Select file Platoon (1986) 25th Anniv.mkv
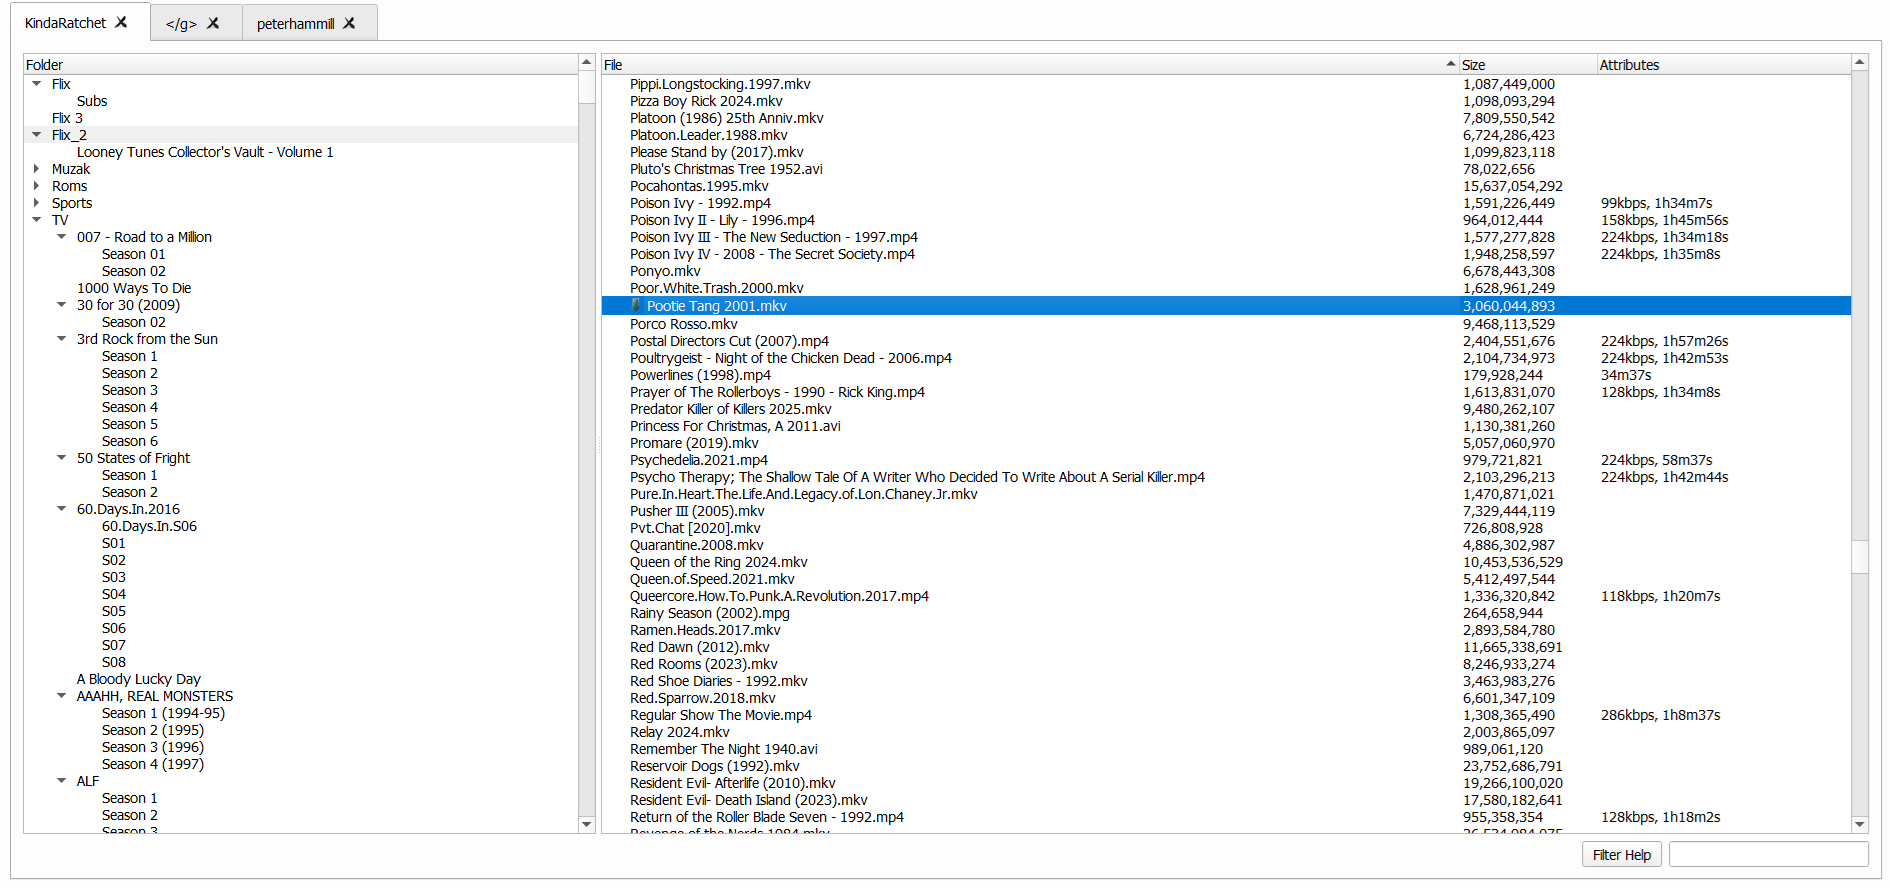The height and width of the screenshot is (888, 1890). click(727, 118)
